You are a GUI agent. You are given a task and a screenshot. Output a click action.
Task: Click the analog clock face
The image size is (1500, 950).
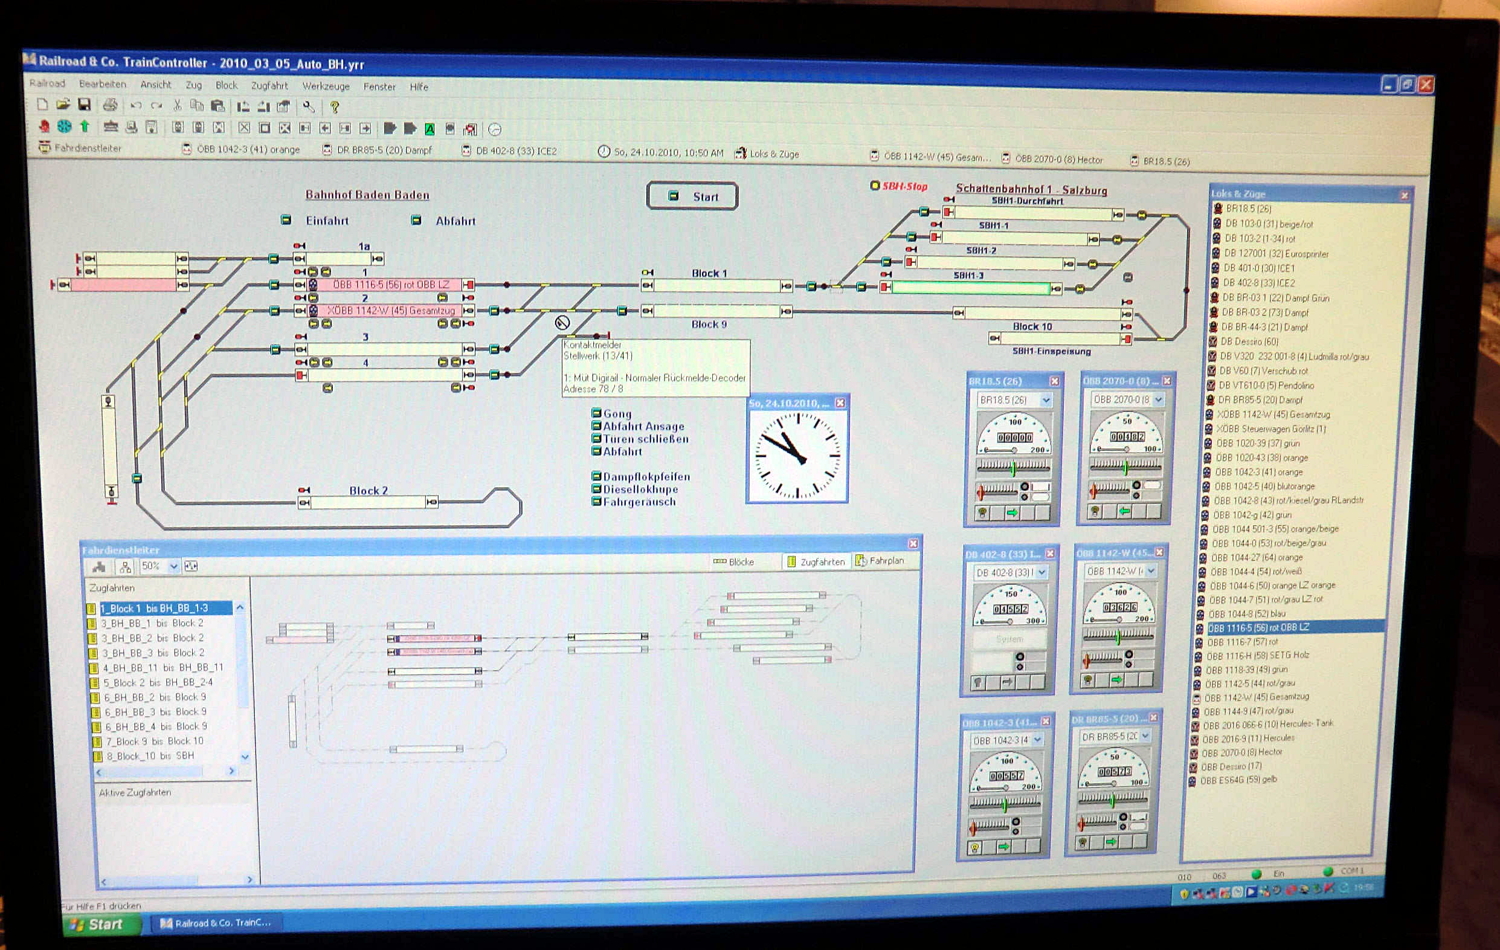pyautogui.click(x=797, y=455)
